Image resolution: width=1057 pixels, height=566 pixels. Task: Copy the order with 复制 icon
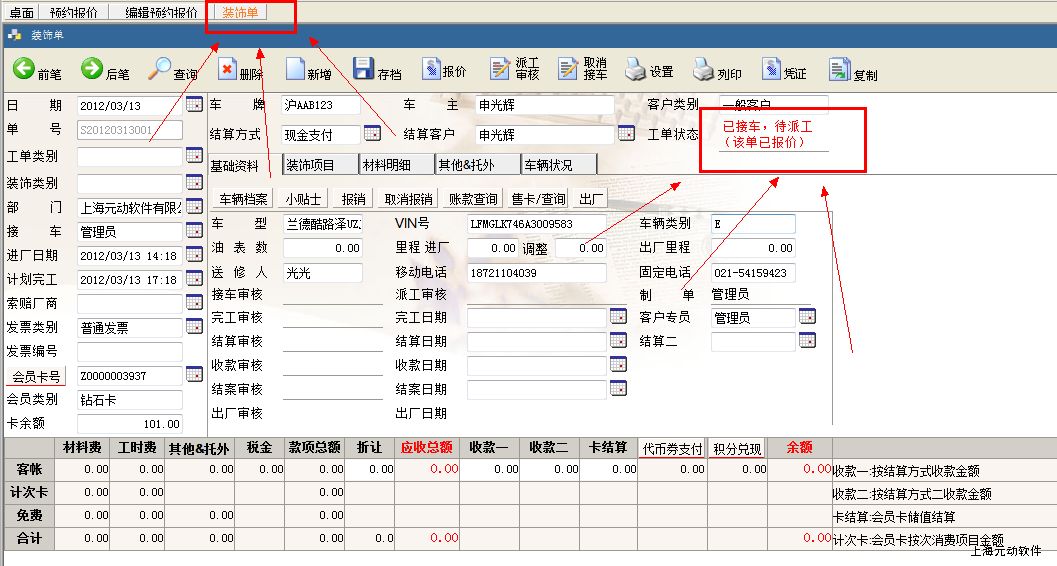839,70
